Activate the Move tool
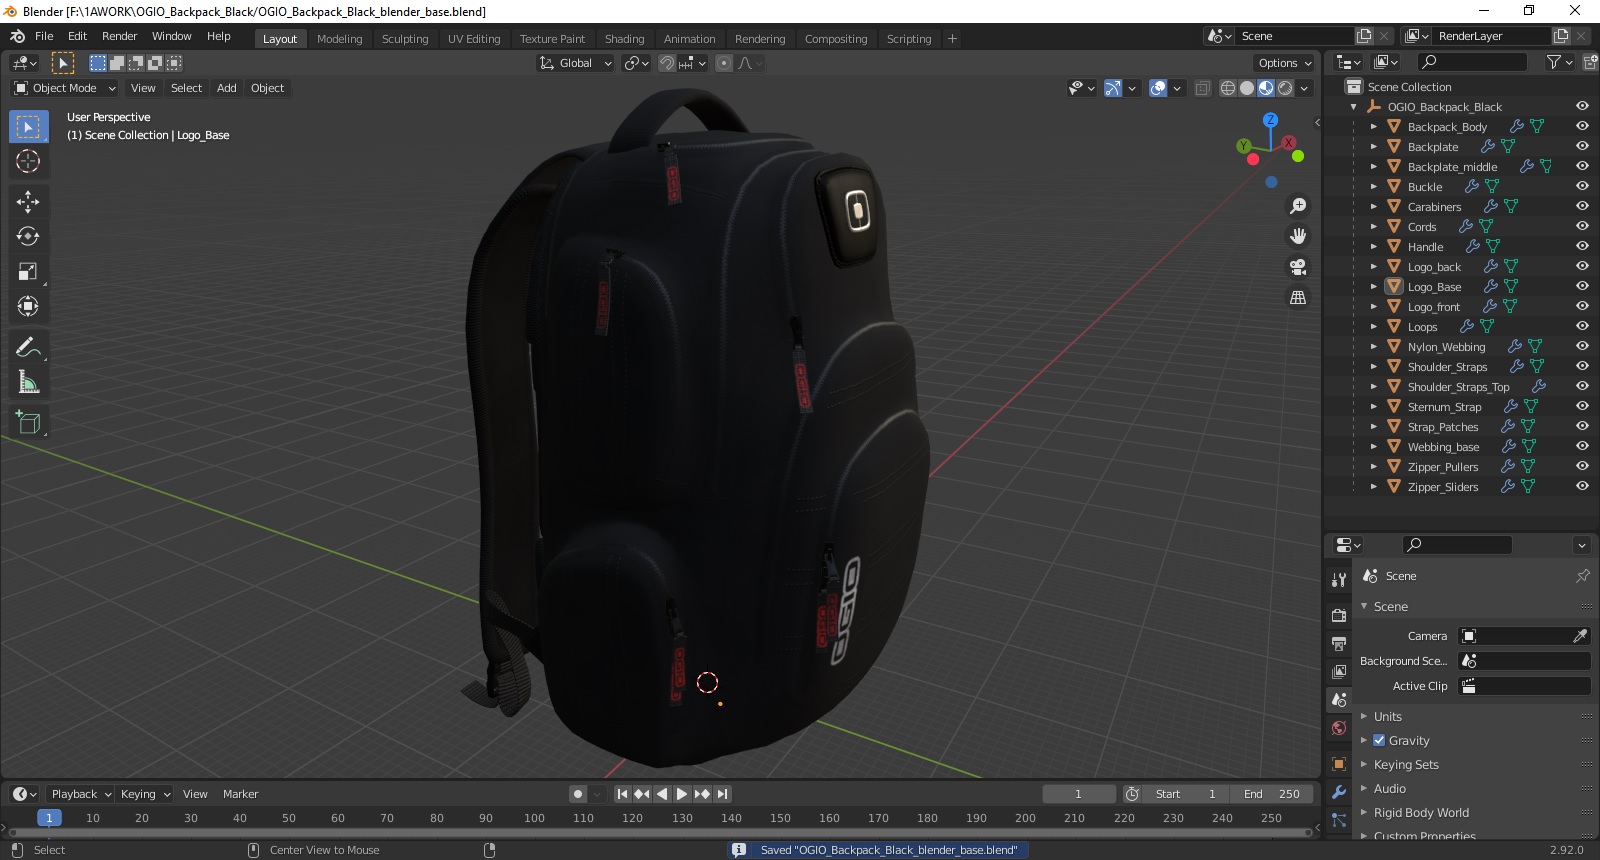The height and width of the screenshot is (860, 1600). [x=28, y=202]
